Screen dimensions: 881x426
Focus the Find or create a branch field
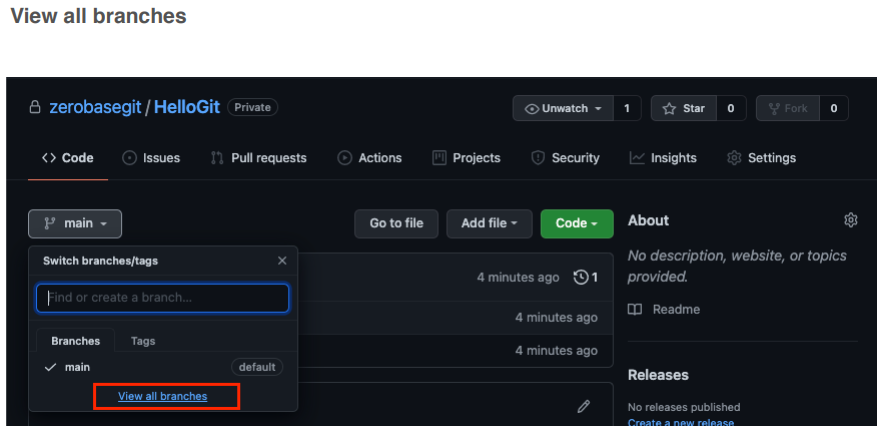(162, 298)
